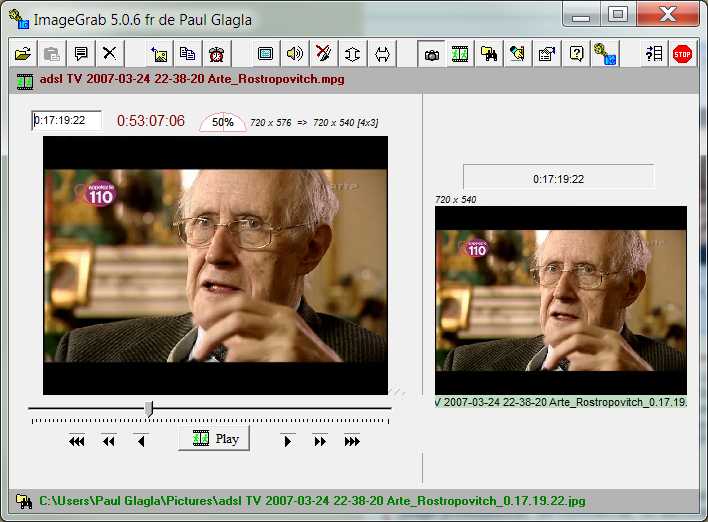This screenshot has width=708, height=522.
Task: Click the video position slider handle
Action: [x=149, y=408]
